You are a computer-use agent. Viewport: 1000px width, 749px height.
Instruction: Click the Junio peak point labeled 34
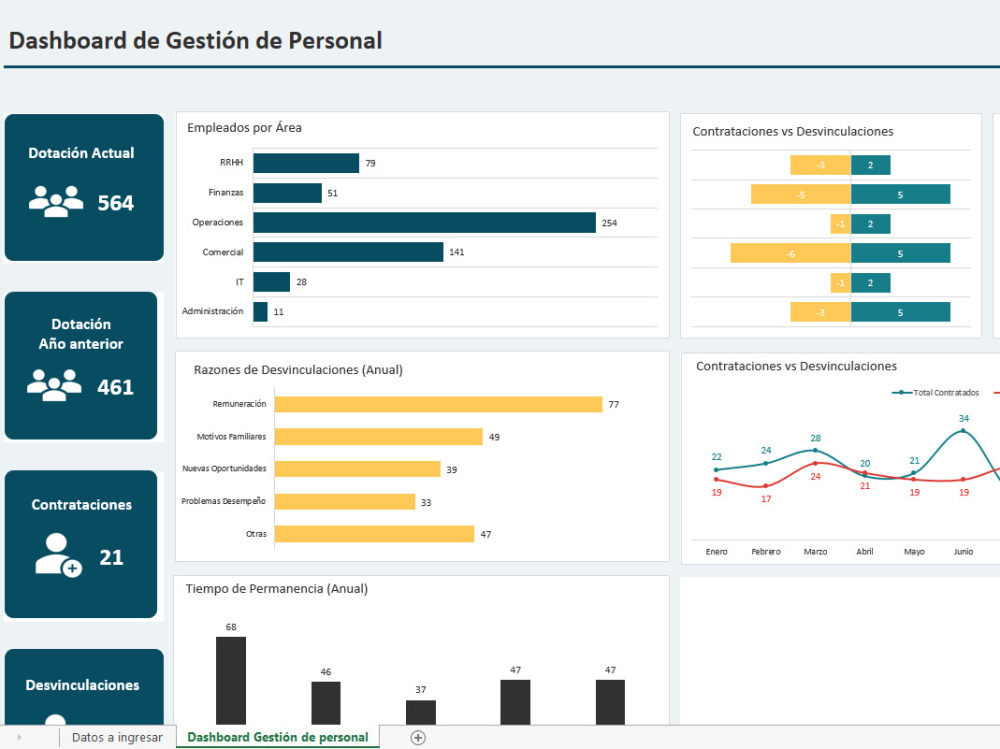pos(963,431)
